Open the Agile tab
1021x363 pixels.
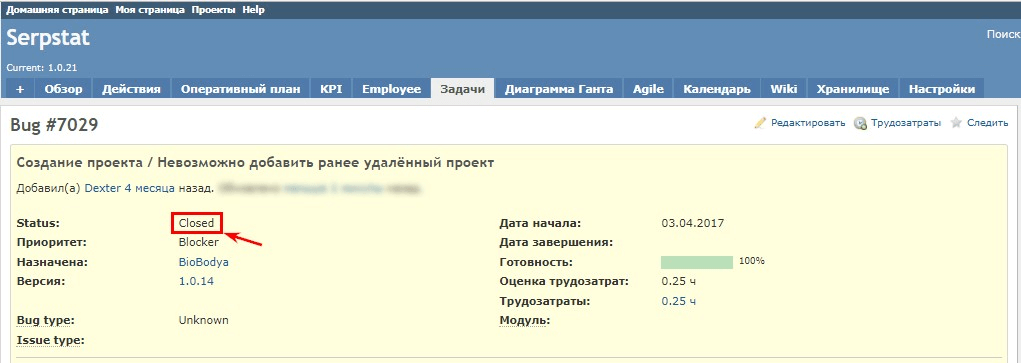point(649,89)
